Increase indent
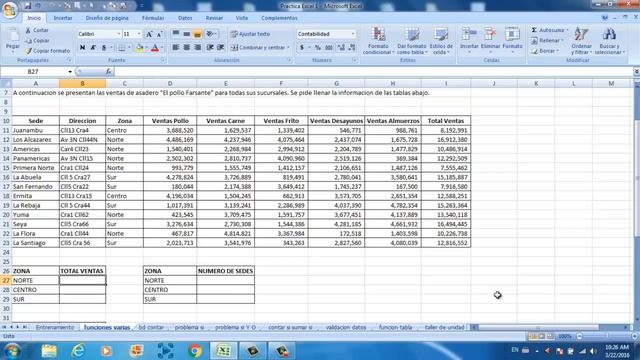The width and height of the screenshot is (640, 360). point(220,47)
